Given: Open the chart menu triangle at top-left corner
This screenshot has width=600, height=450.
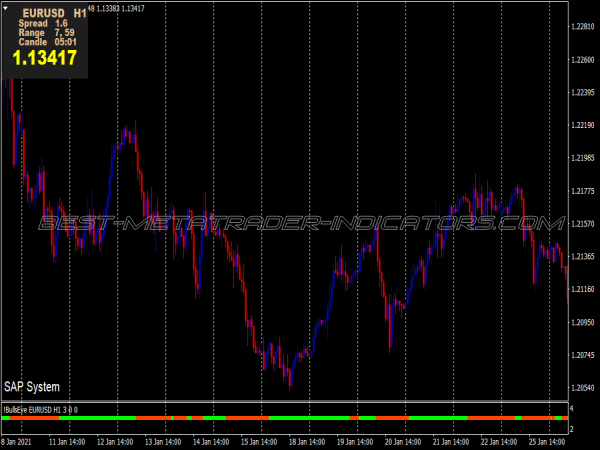Looking at the screenshot, I should (x=5, y=8).
